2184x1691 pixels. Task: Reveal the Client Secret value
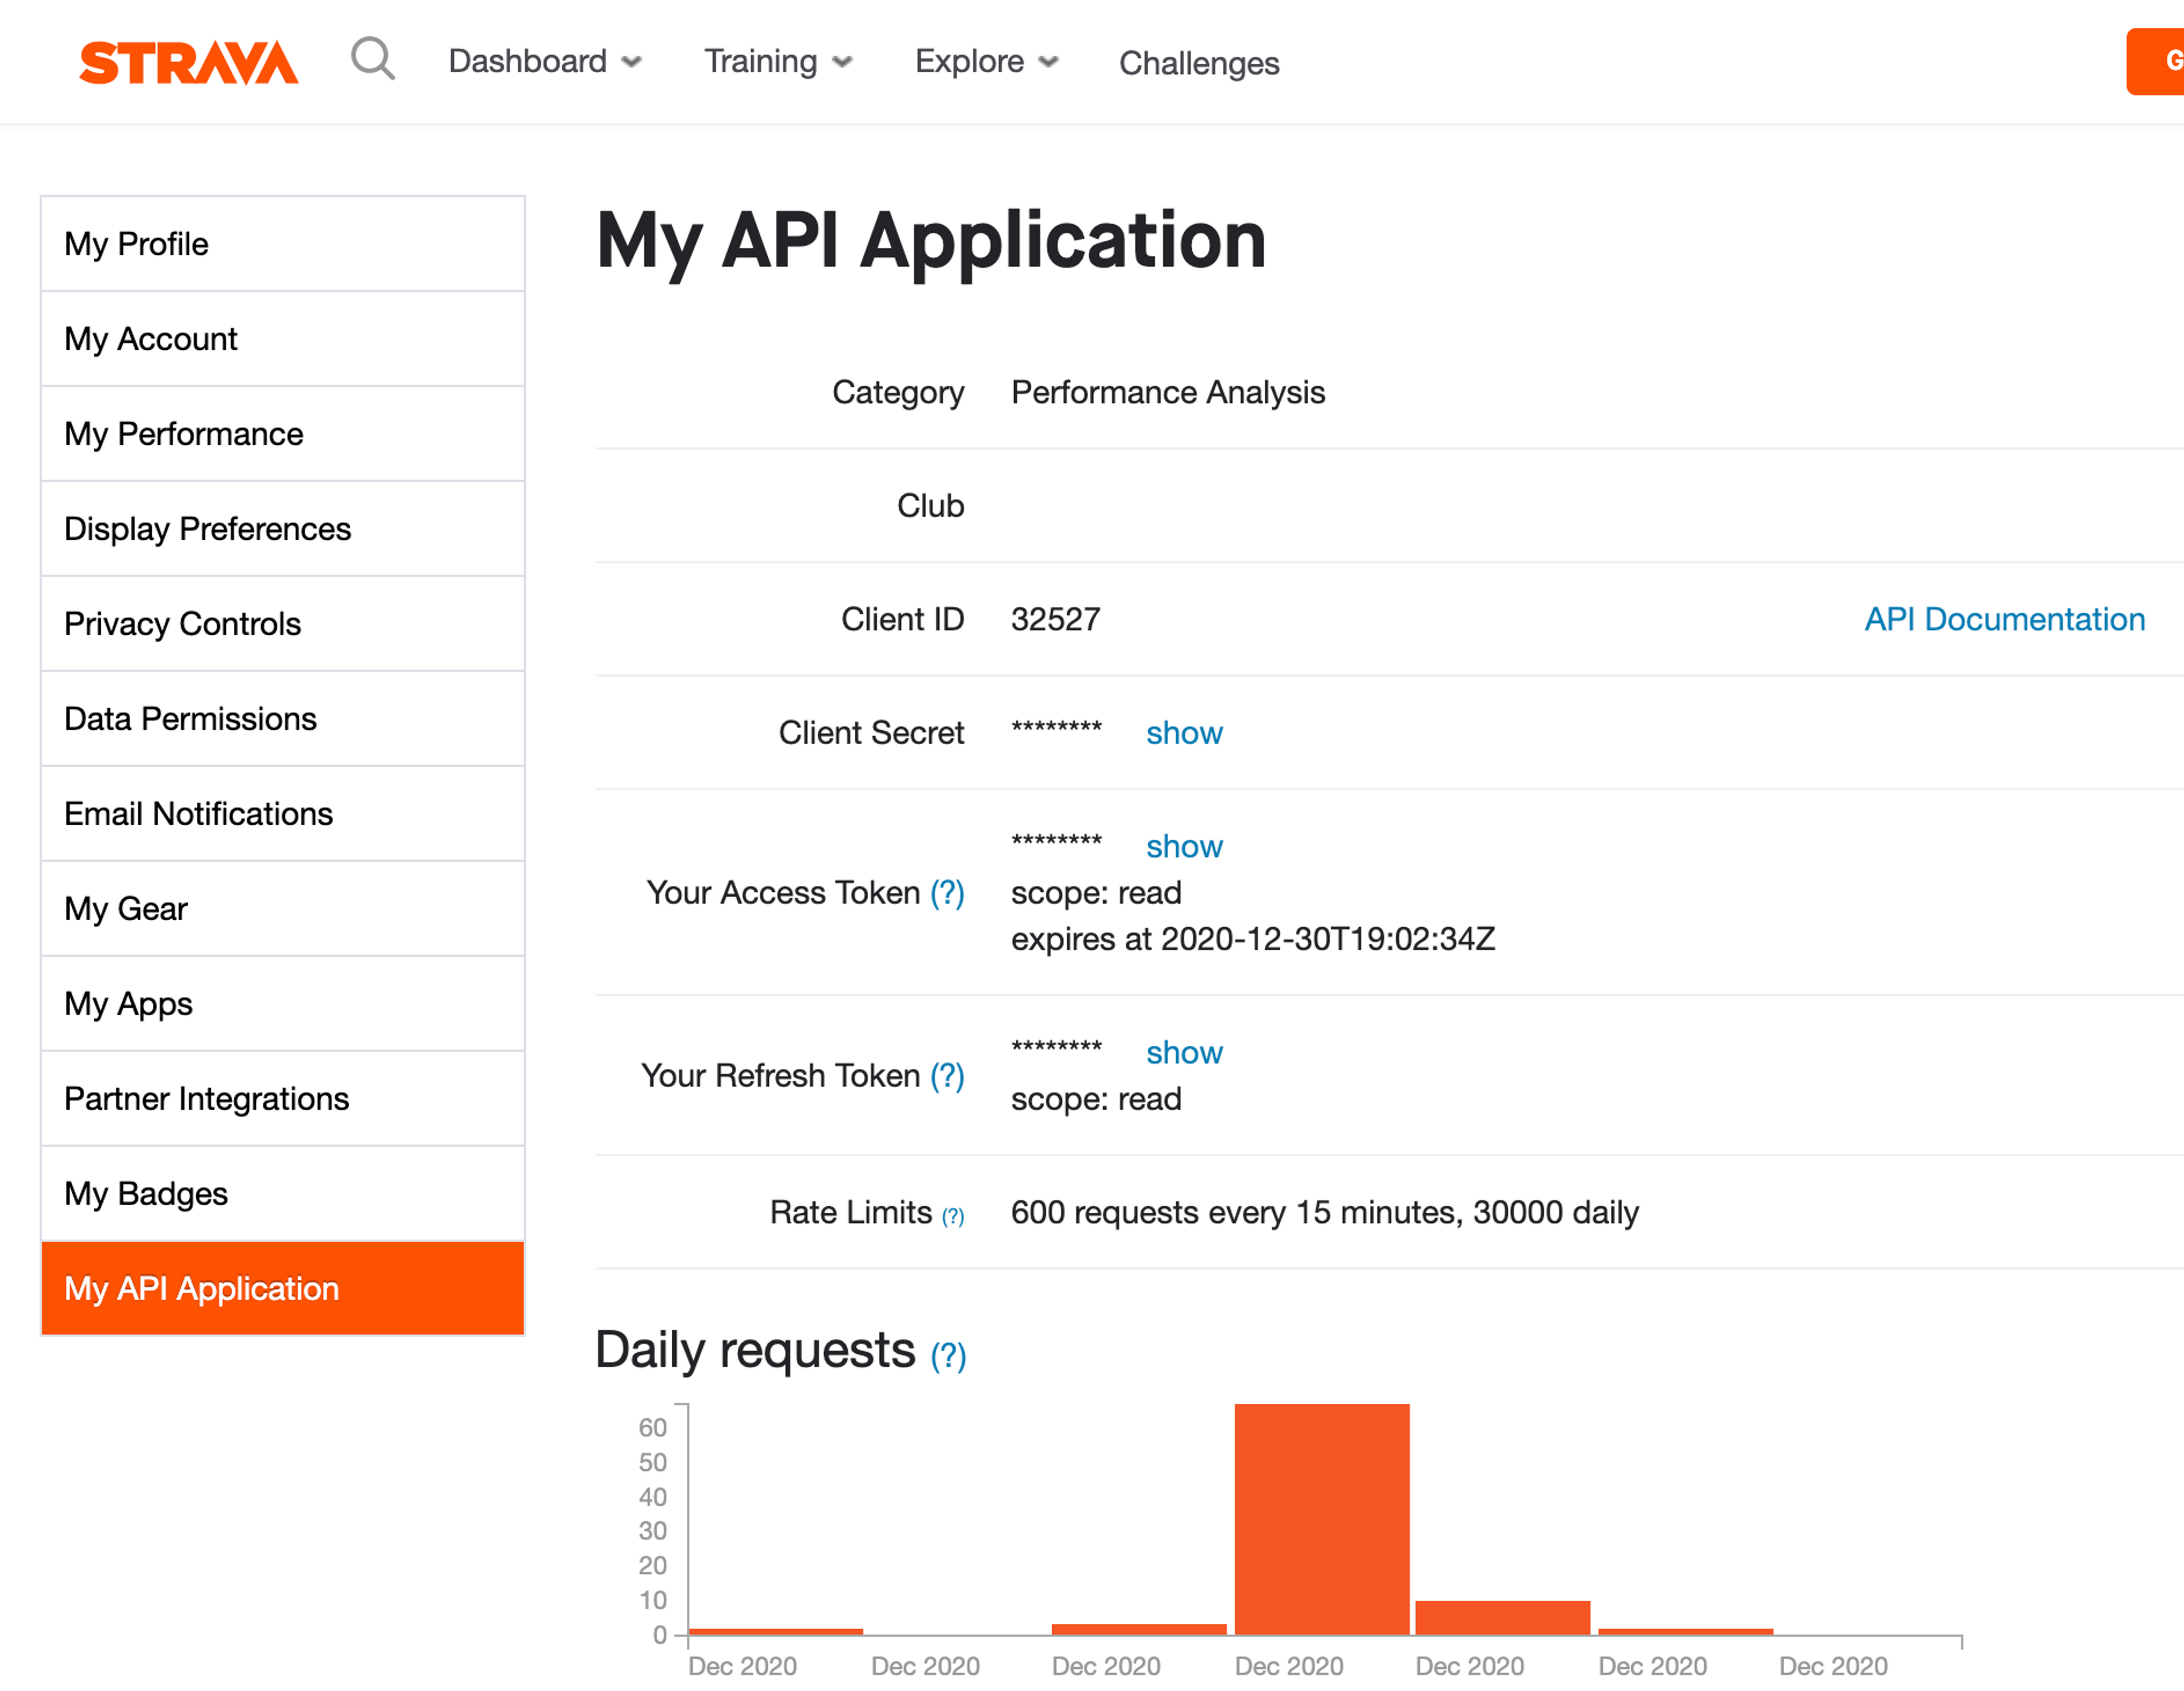(1183, 732)
